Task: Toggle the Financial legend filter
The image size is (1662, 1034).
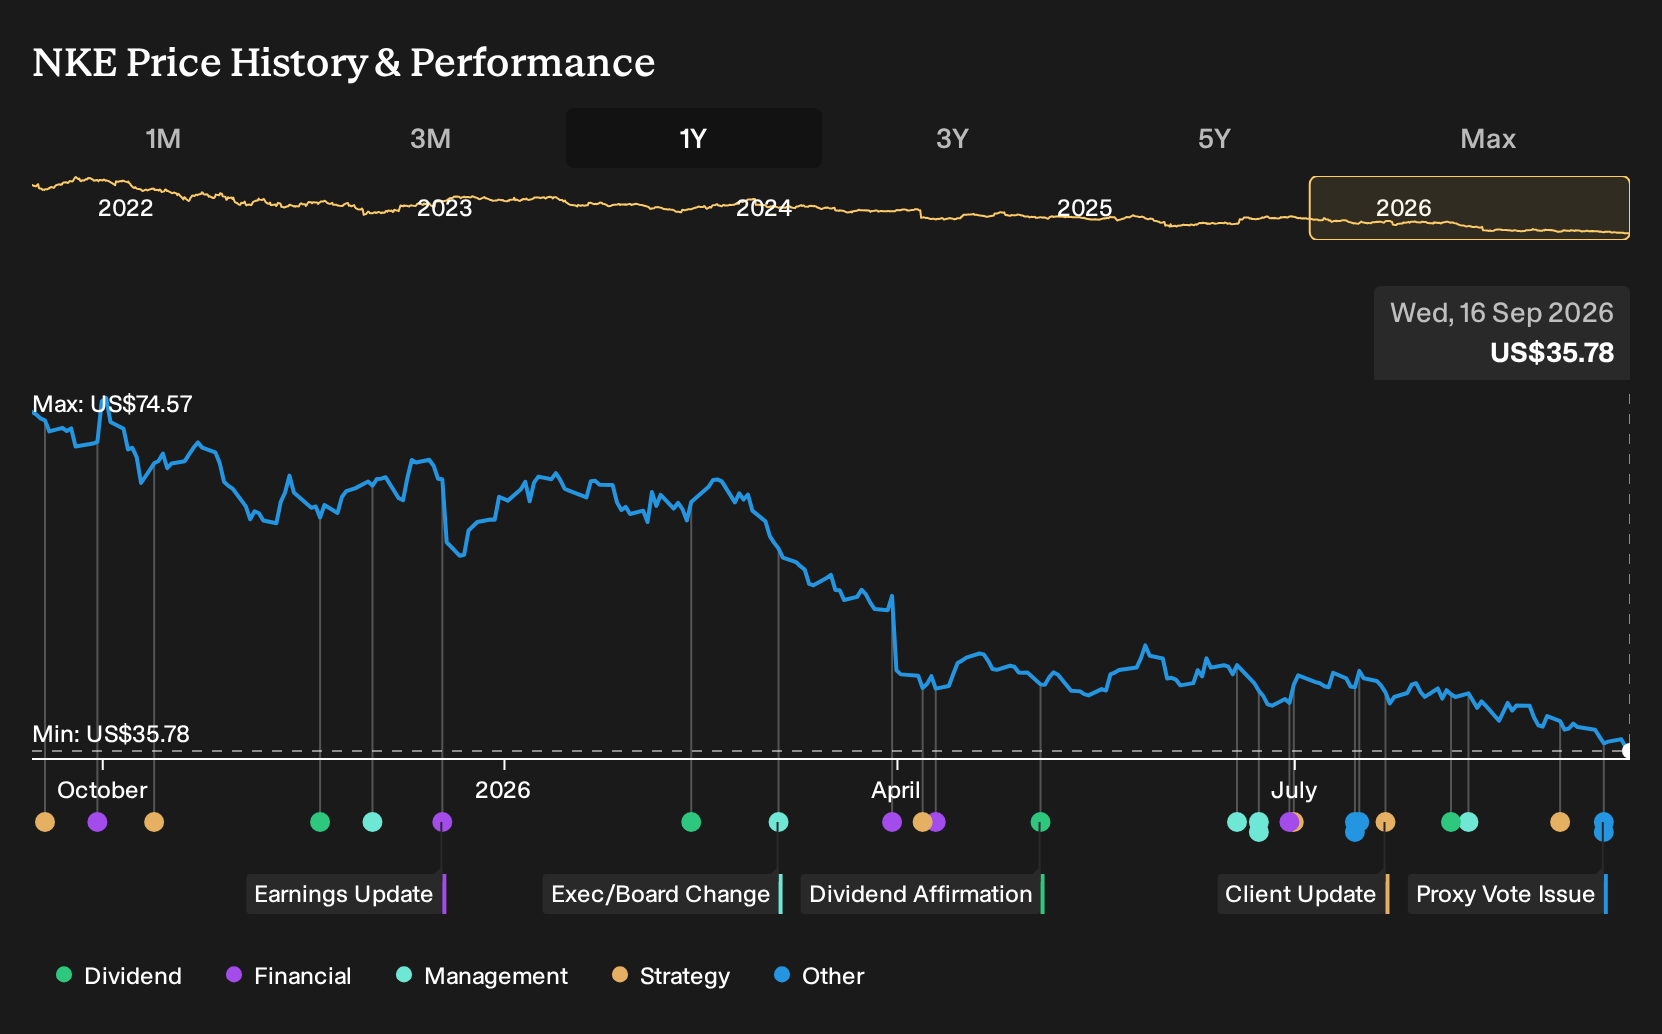Action: [289, 976]
